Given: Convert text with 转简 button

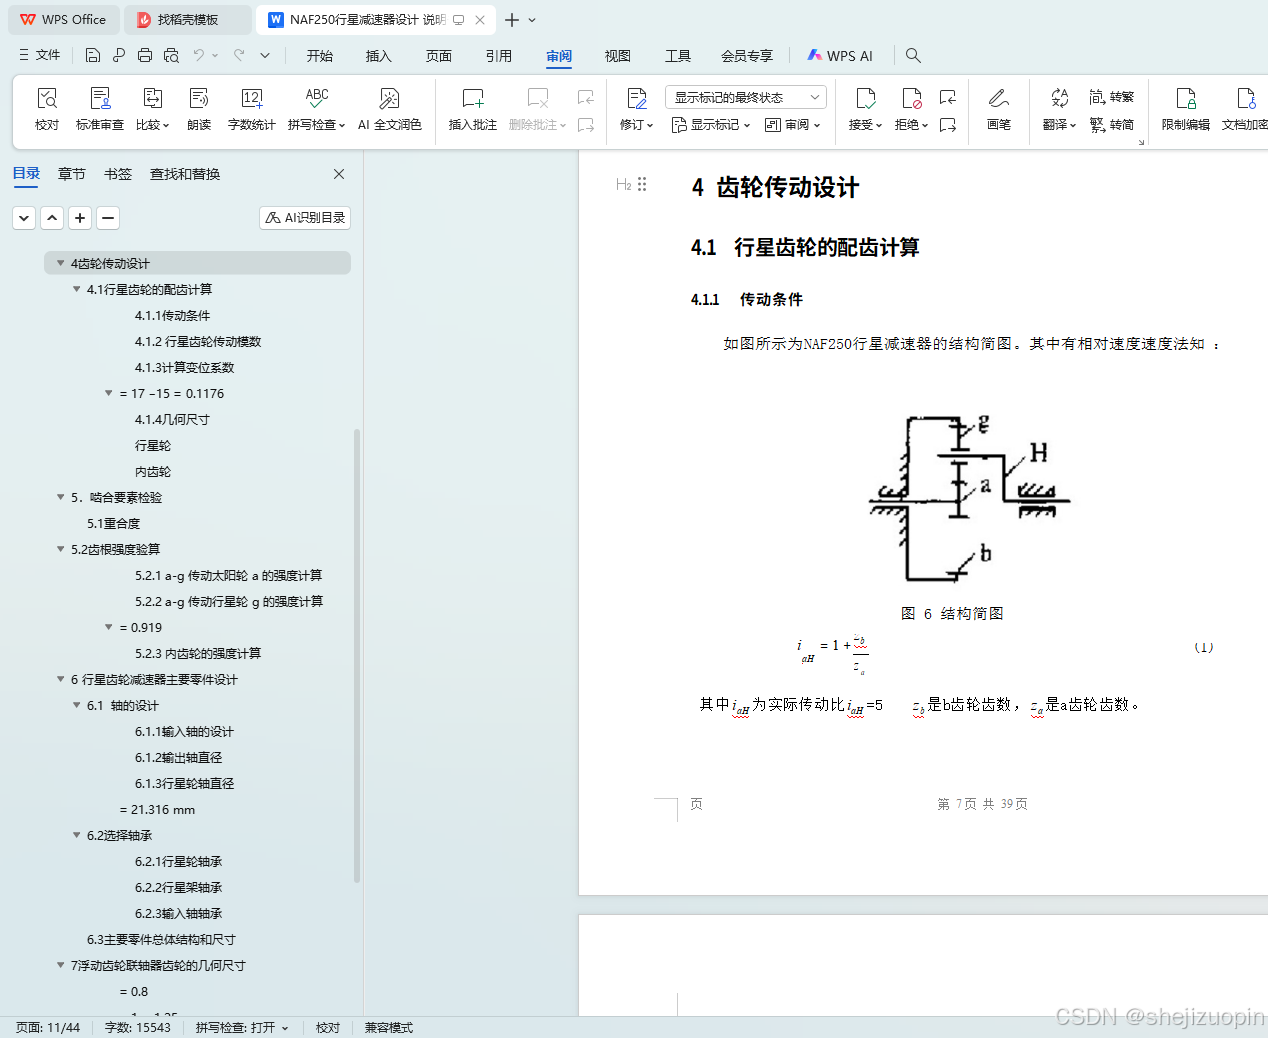Looking at the screenshot, I should [x=1112, y=125].
